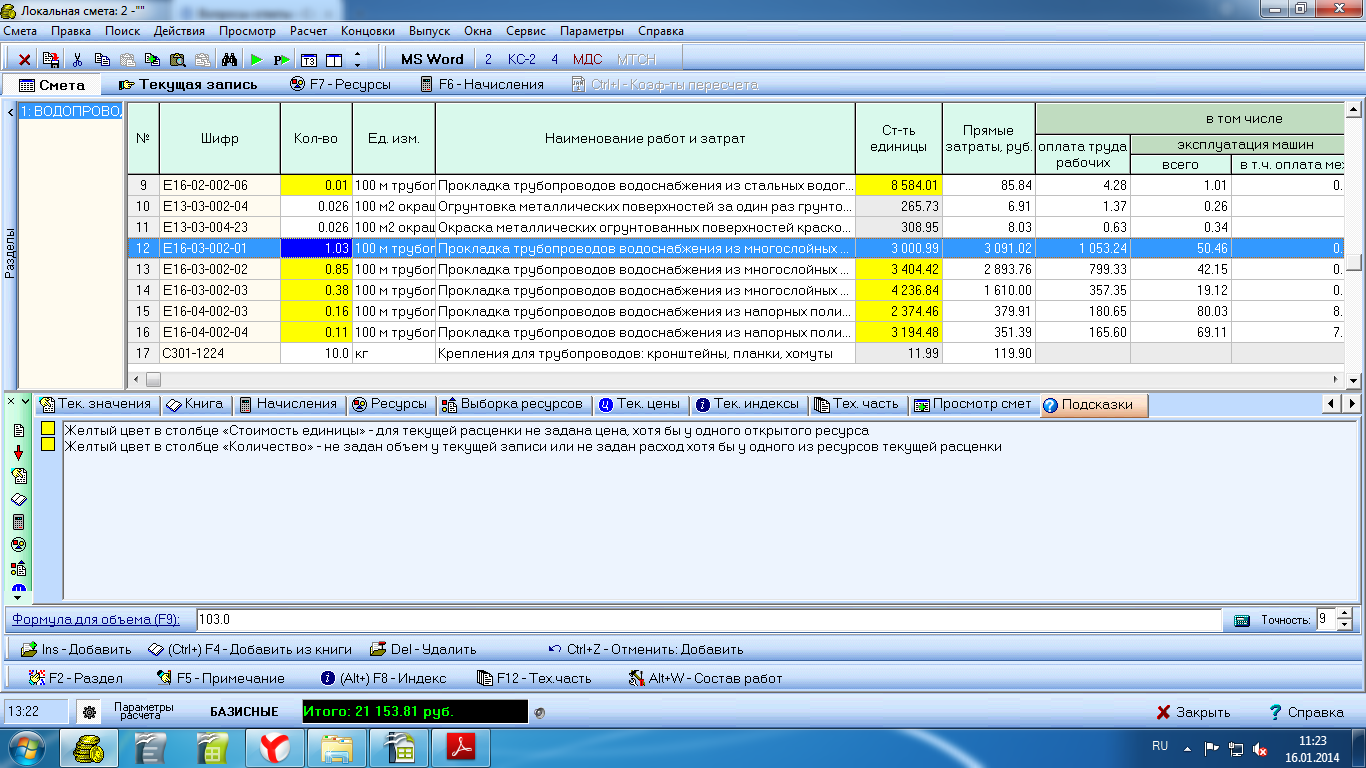Viewport: 1366px width, 768px height.
Task: Toggle the small round indicator after Итого
Action: pyautogui.click(x=540, y=713)
